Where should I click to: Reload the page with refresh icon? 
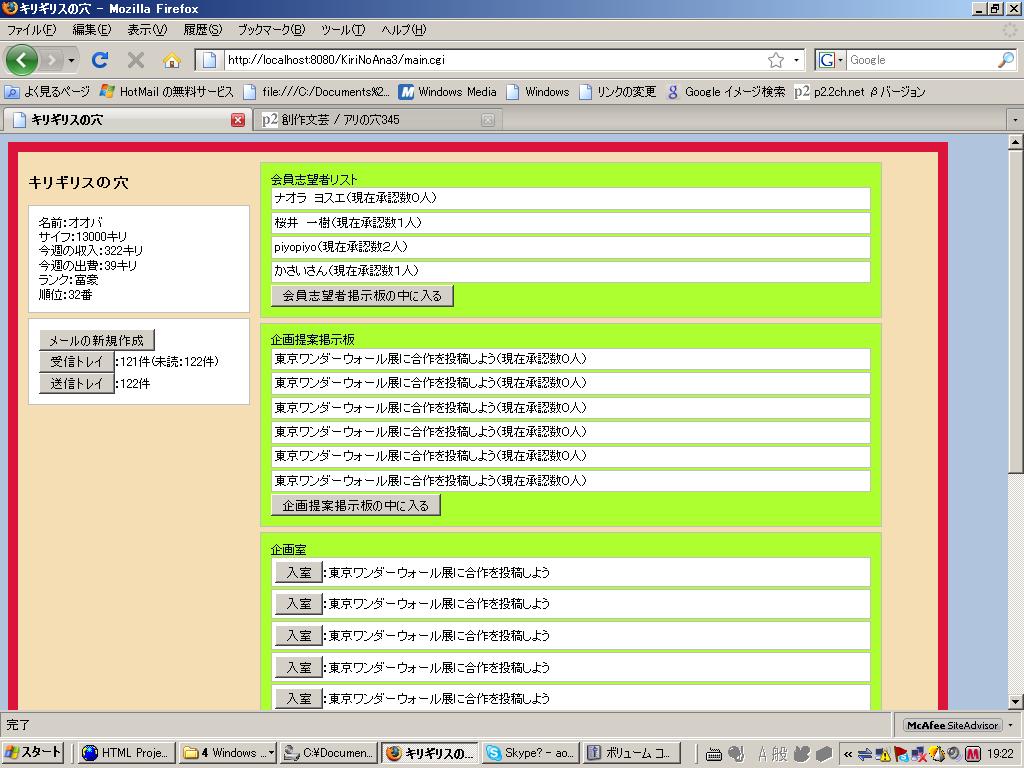(x=100, y=60)
